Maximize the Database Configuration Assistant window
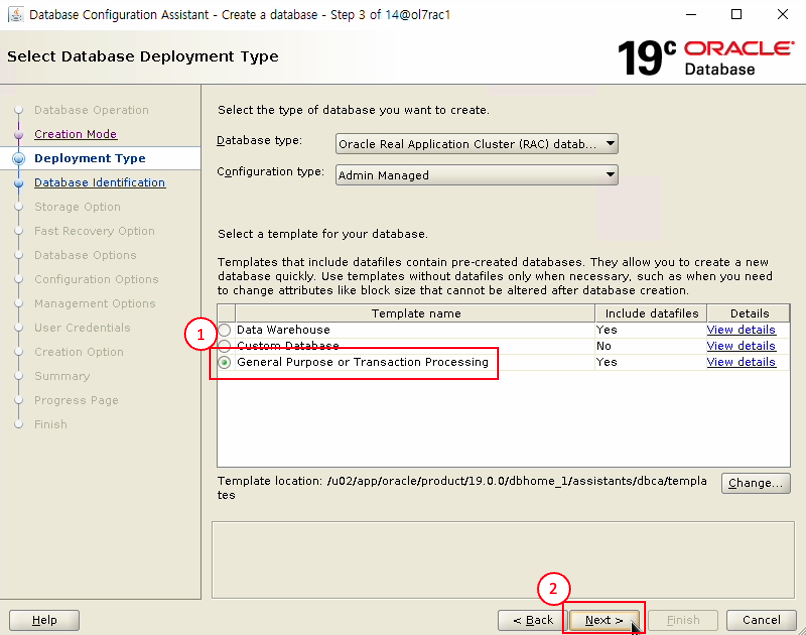 736,14
